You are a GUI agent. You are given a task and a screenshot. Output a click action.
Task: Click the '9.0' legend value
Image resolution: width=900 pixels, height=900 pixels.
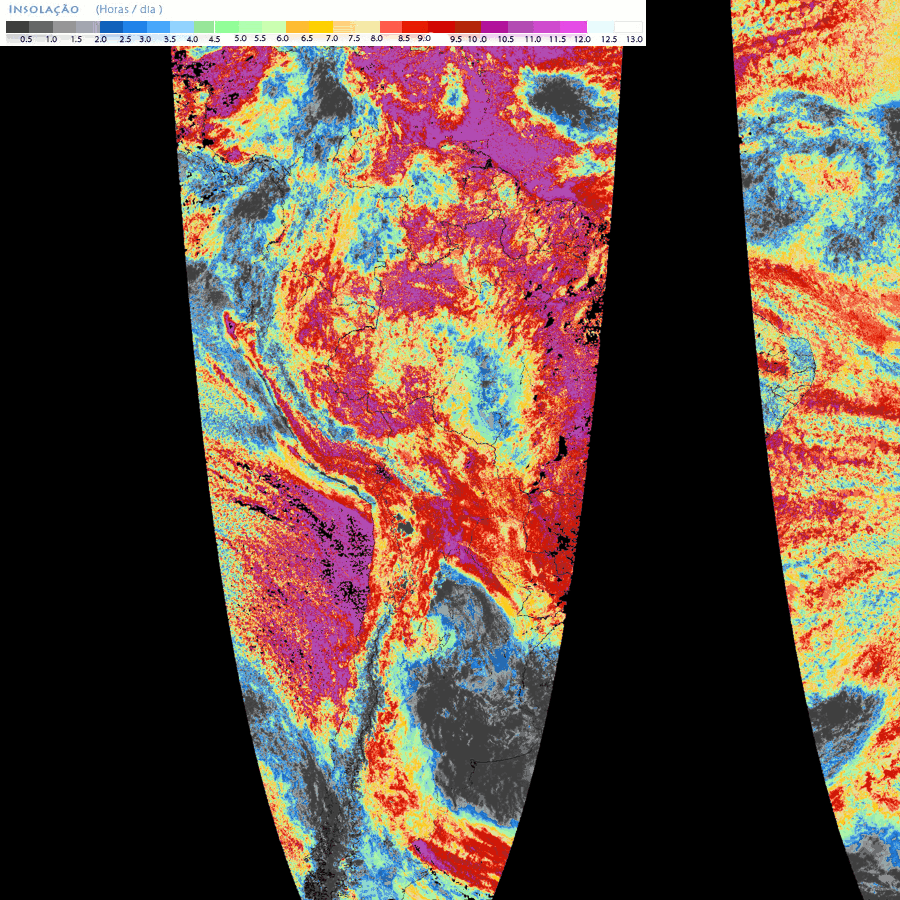(424, 38)
